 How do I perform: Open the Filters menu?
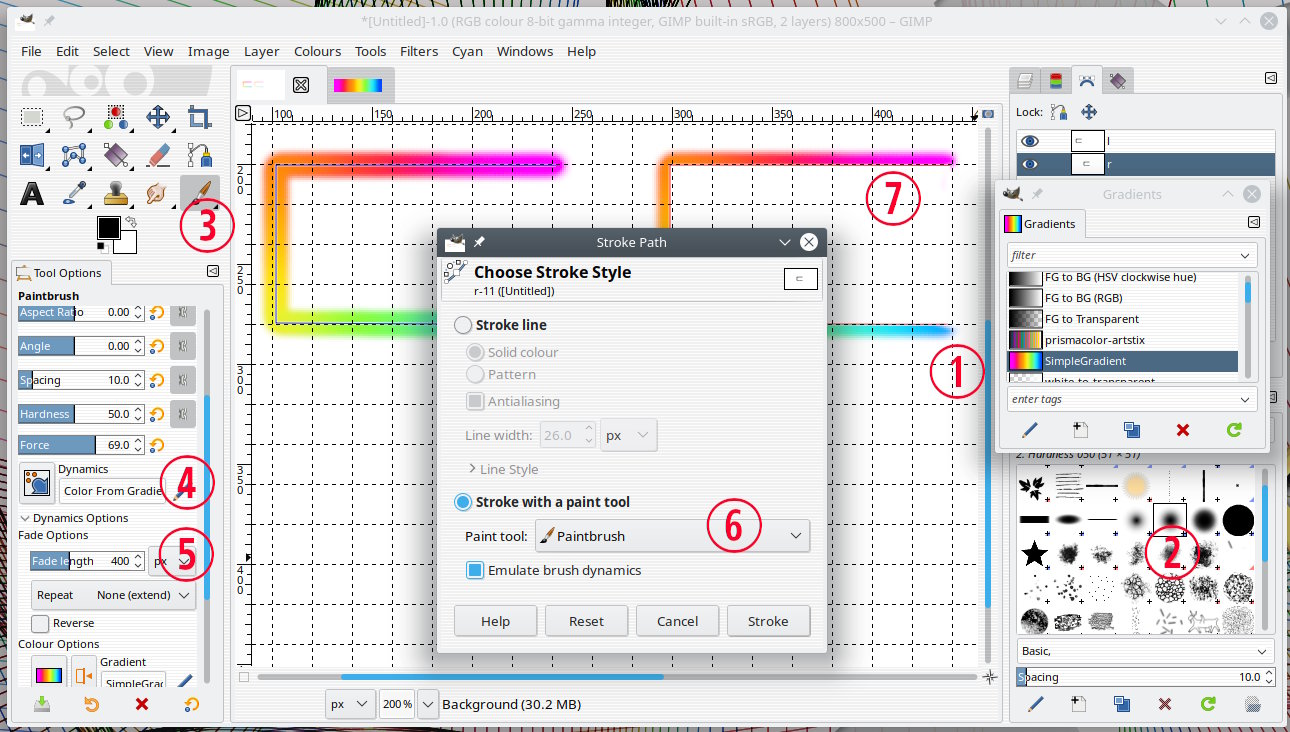[419, 51]
